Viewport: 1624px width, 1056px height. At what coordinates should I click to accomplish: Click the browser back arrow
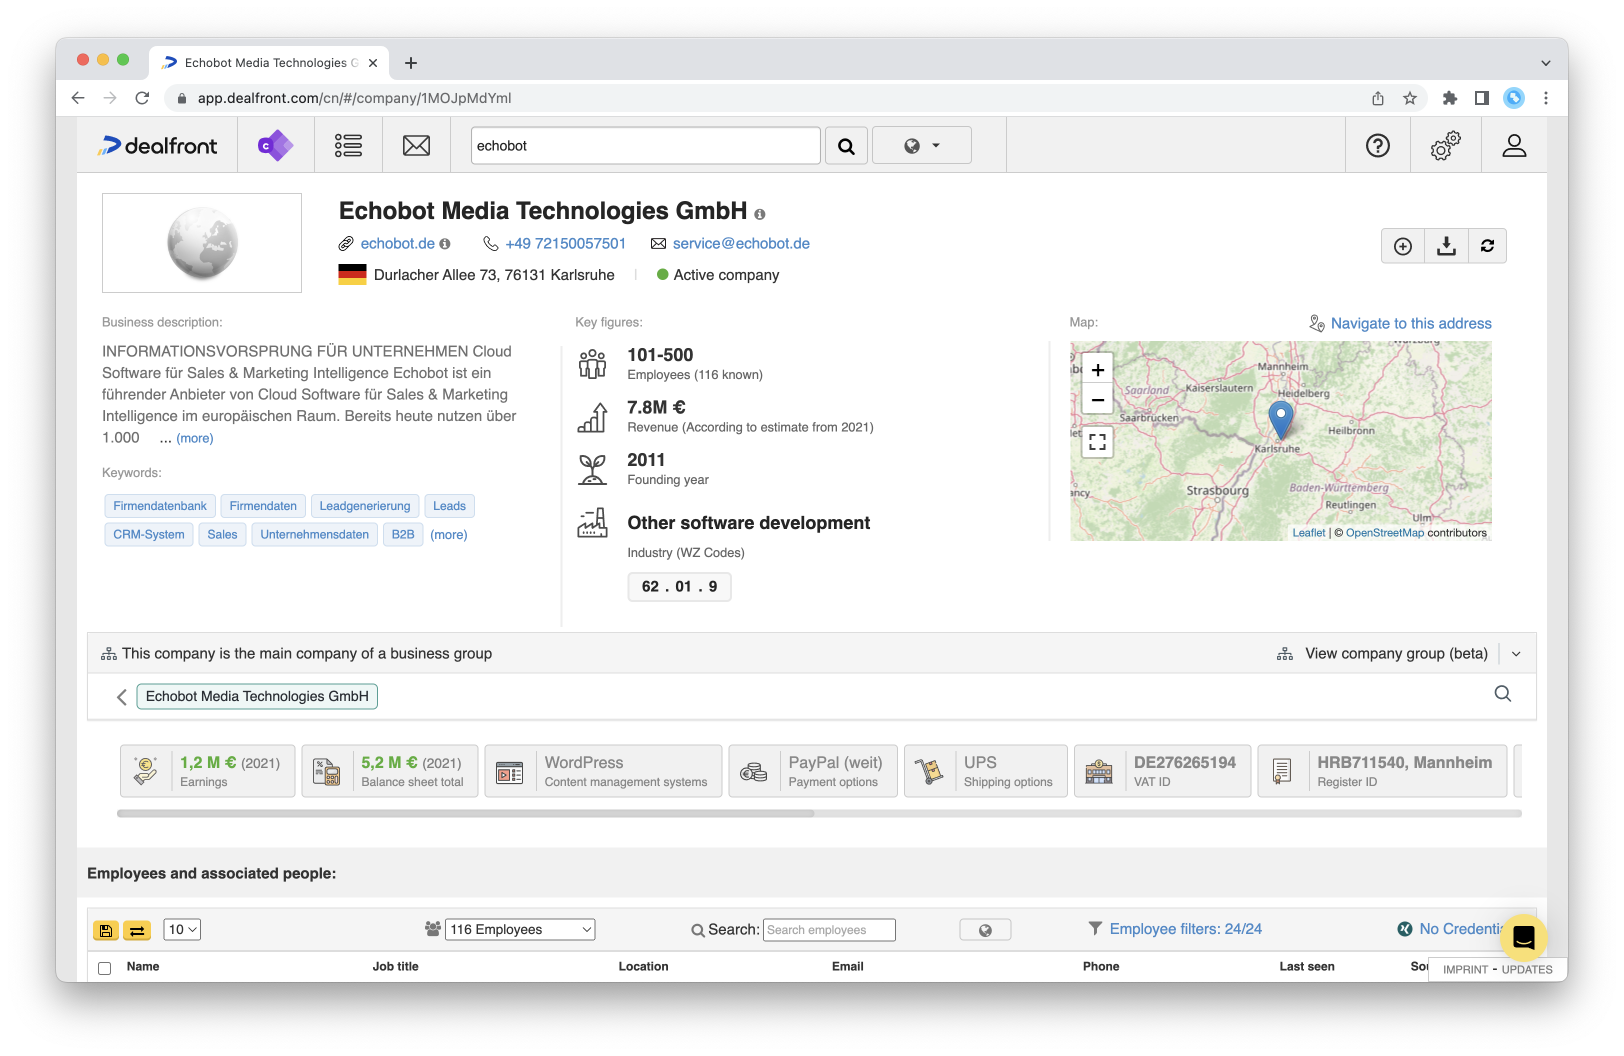[x=78, y=98]
